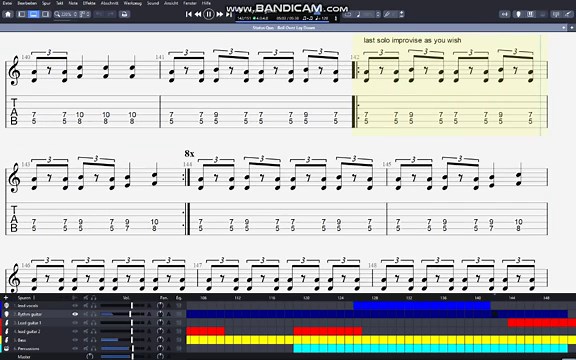Click the Percussions drum icon

(x=7, y=349)
